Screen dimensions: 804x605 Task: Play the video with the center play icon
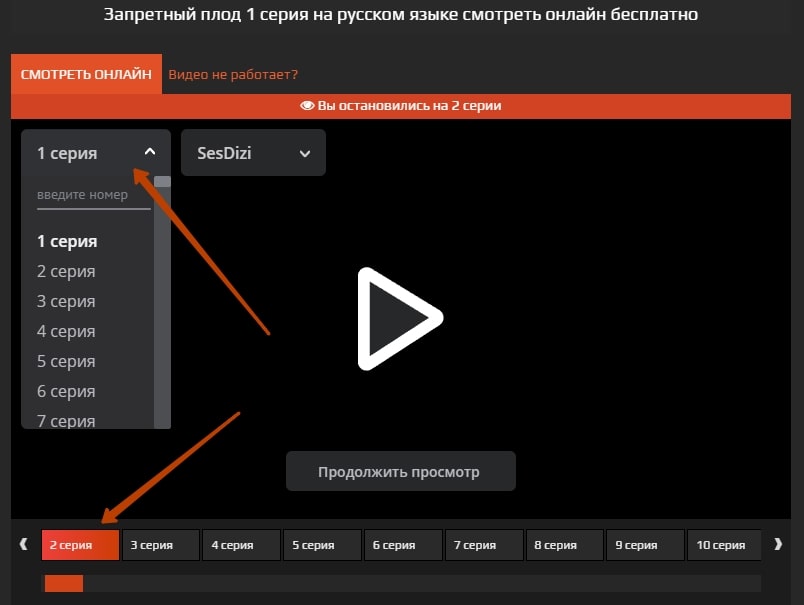point(399,319)
